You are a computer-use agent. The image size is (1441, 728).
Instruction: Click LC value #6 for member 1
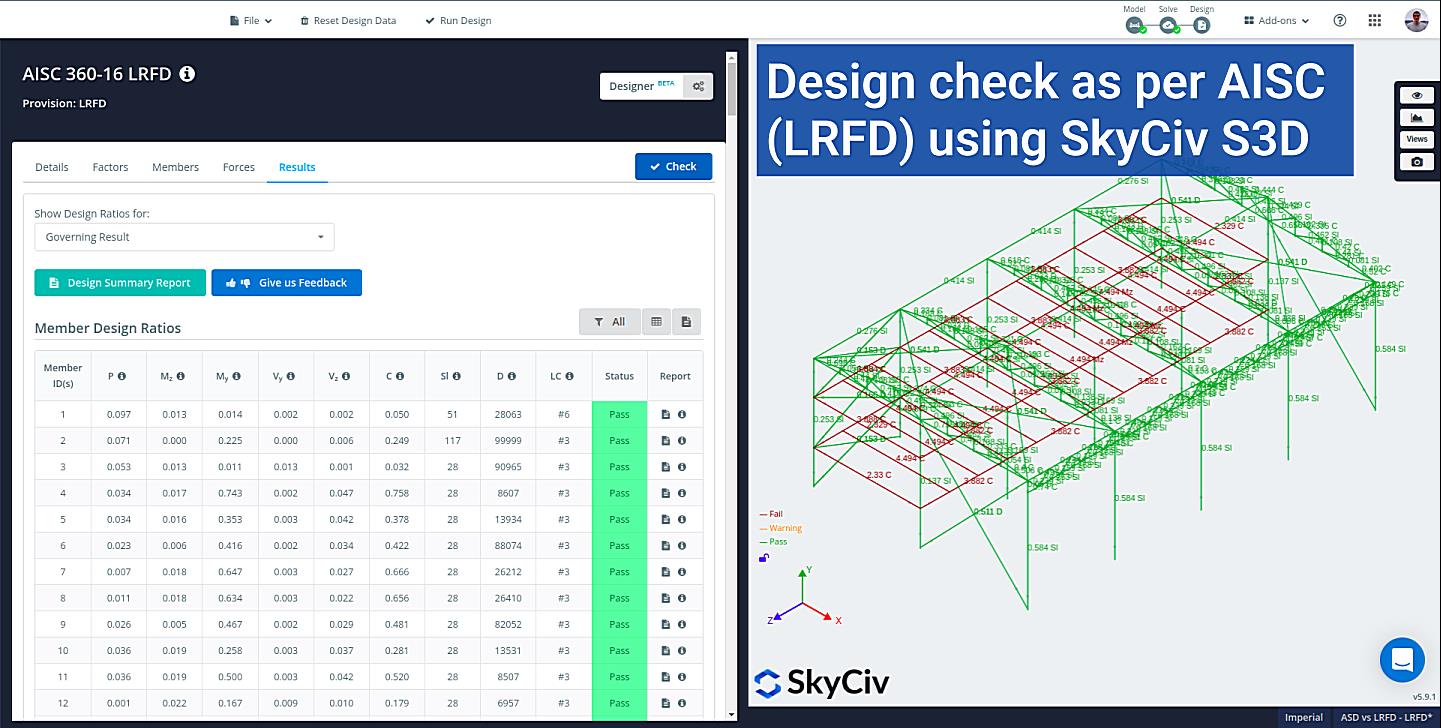tap(564, 414)
